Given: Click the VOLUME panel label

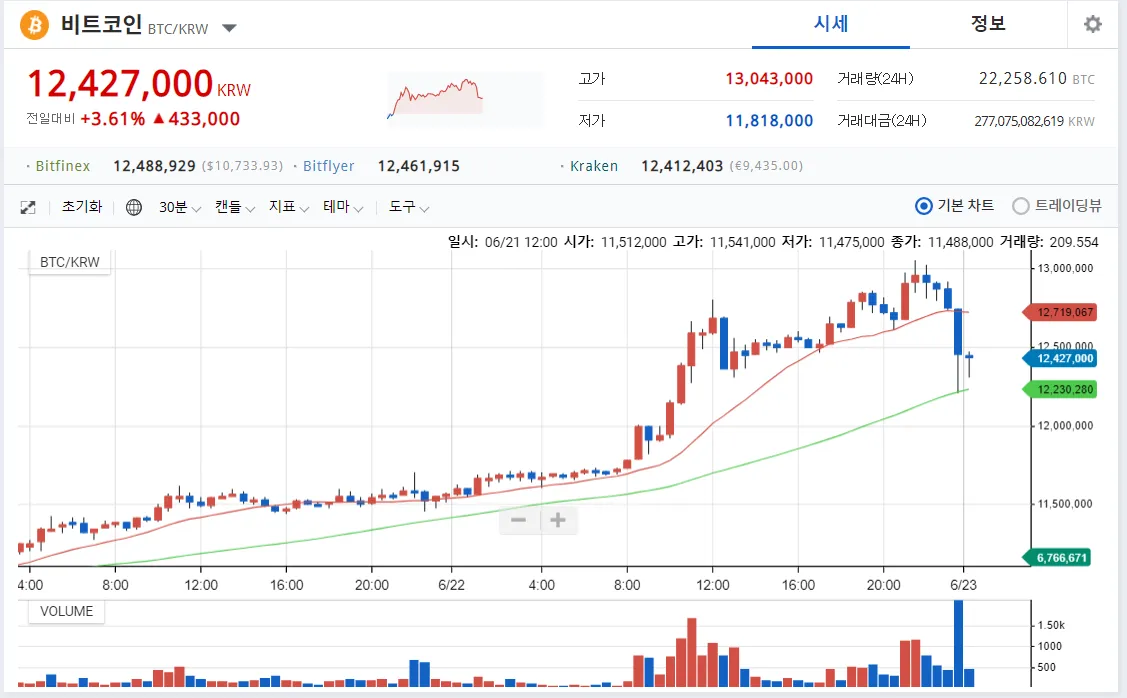Looking at the screenshot, I should point(67,611).
